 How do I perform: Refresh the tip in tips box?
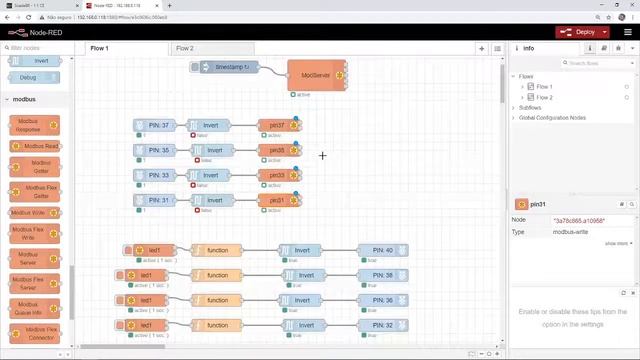[x=624, y=293]
